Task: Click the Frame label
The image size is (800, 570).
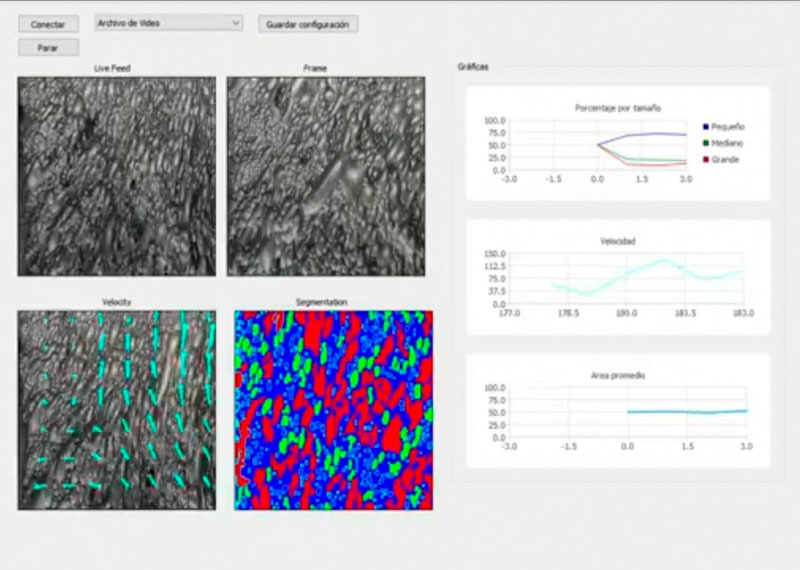Action: pos(315,68)
